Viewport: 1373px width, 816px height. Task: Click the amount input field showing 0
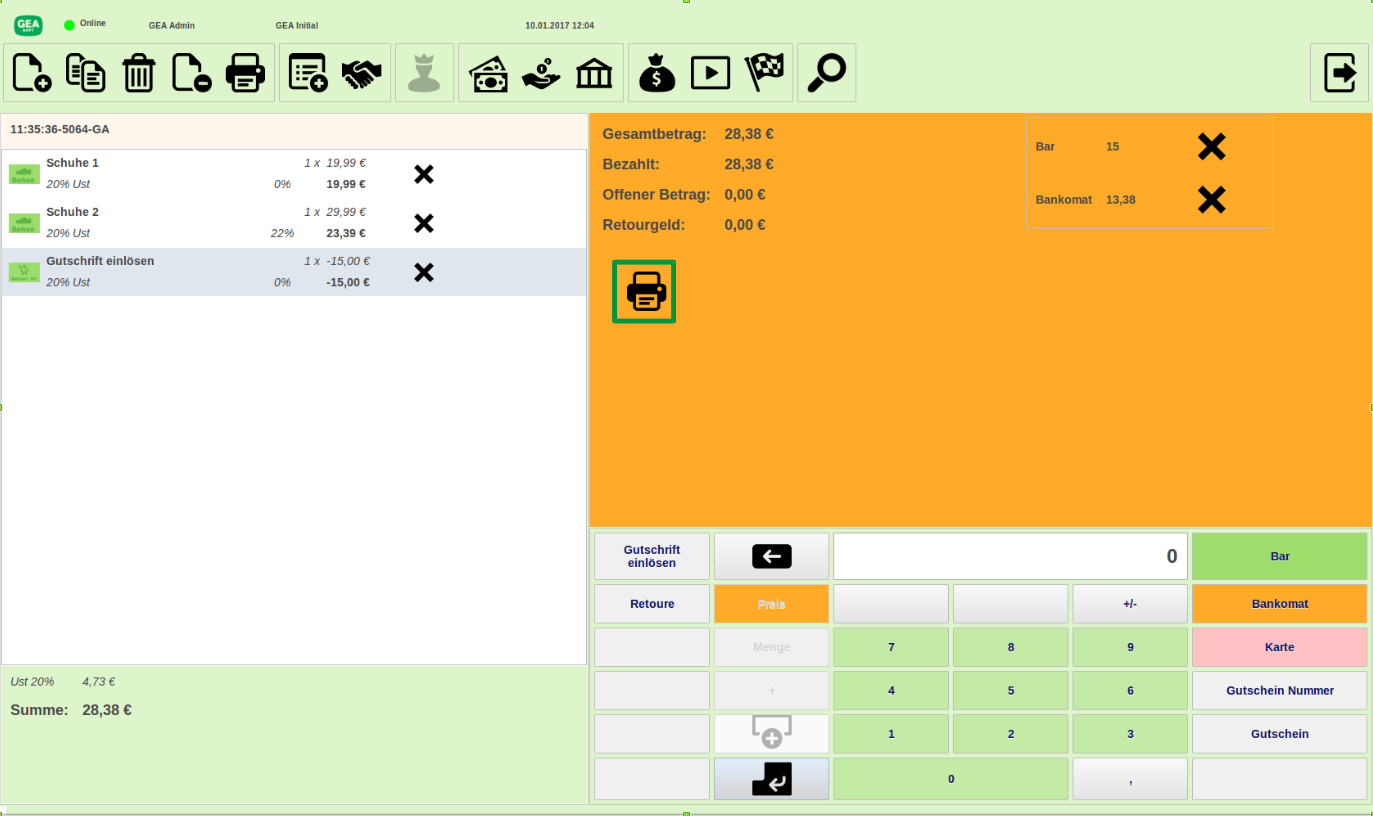coord(1010,557)
